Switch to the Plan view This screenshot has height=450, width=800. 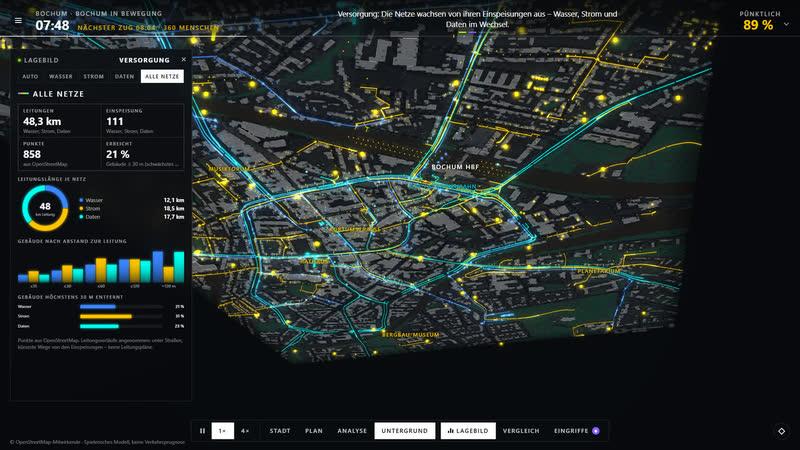[314, 431]
